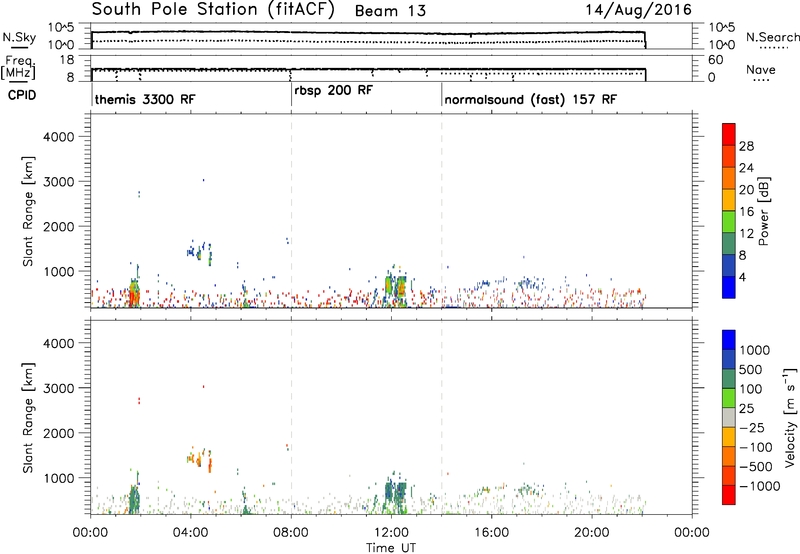Select the rbsp 200 RF mode label
The height and width of the screenshot is (554, 800).
point(334,90)
